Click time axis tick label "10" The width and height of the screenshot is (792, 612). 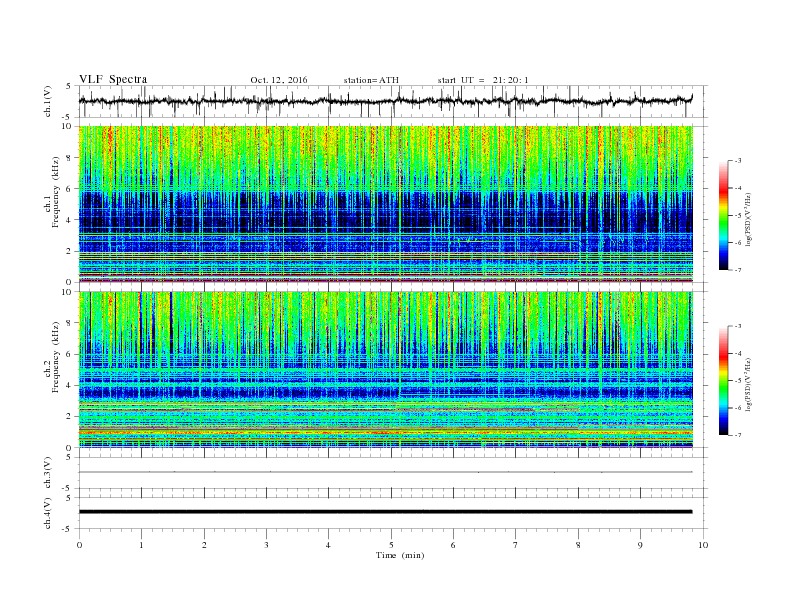703,545
